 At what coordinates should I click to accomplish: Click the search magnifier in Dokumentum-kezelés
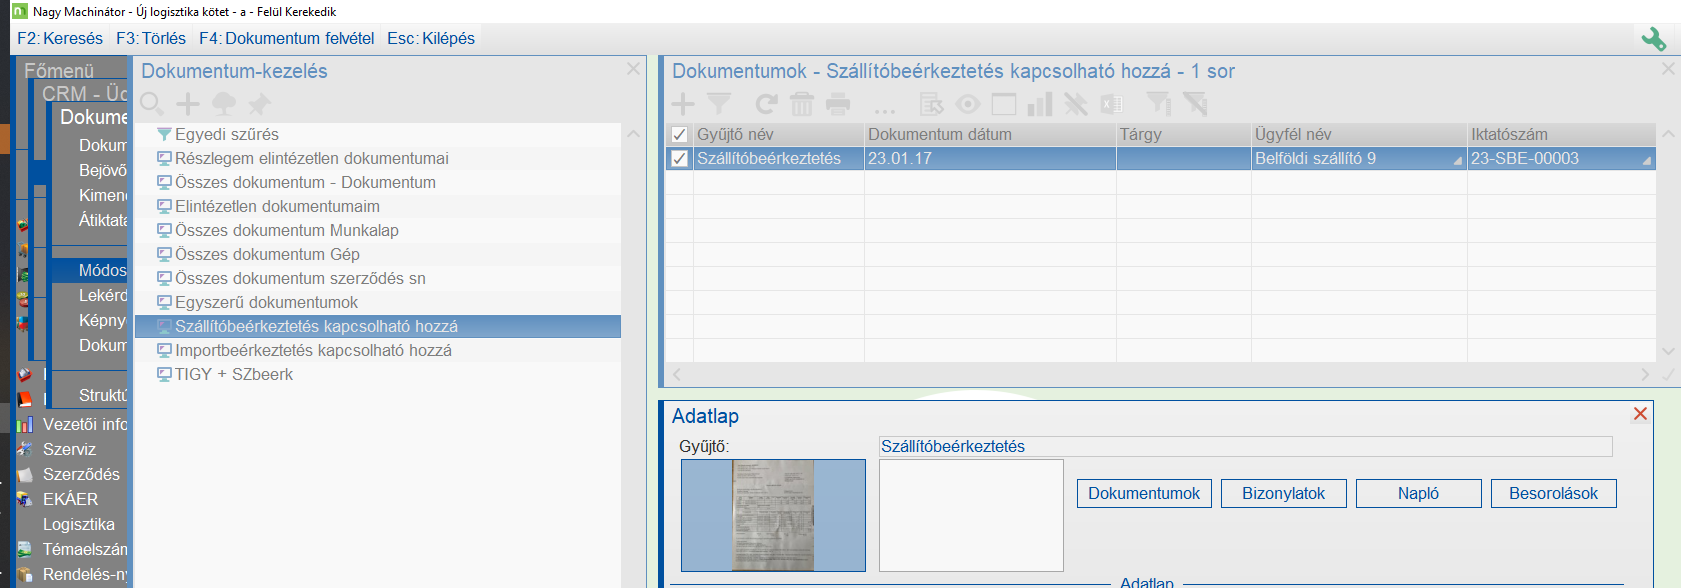[x=152, y=104]
